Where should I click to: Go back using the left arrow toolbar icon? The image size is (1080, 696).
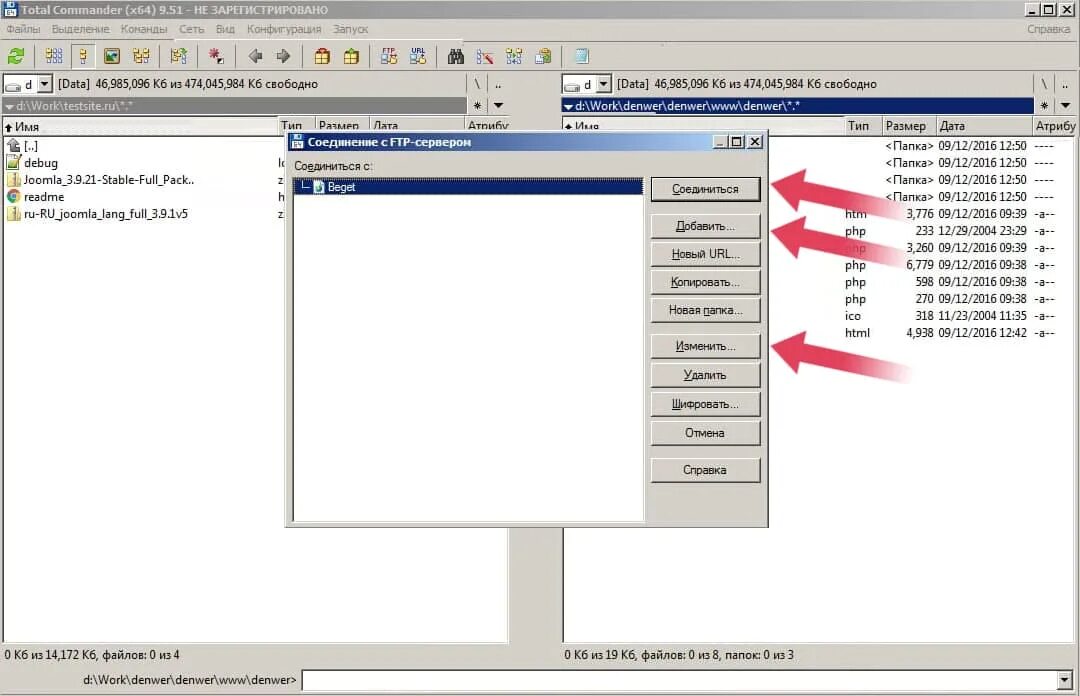(x=255, y=56)
